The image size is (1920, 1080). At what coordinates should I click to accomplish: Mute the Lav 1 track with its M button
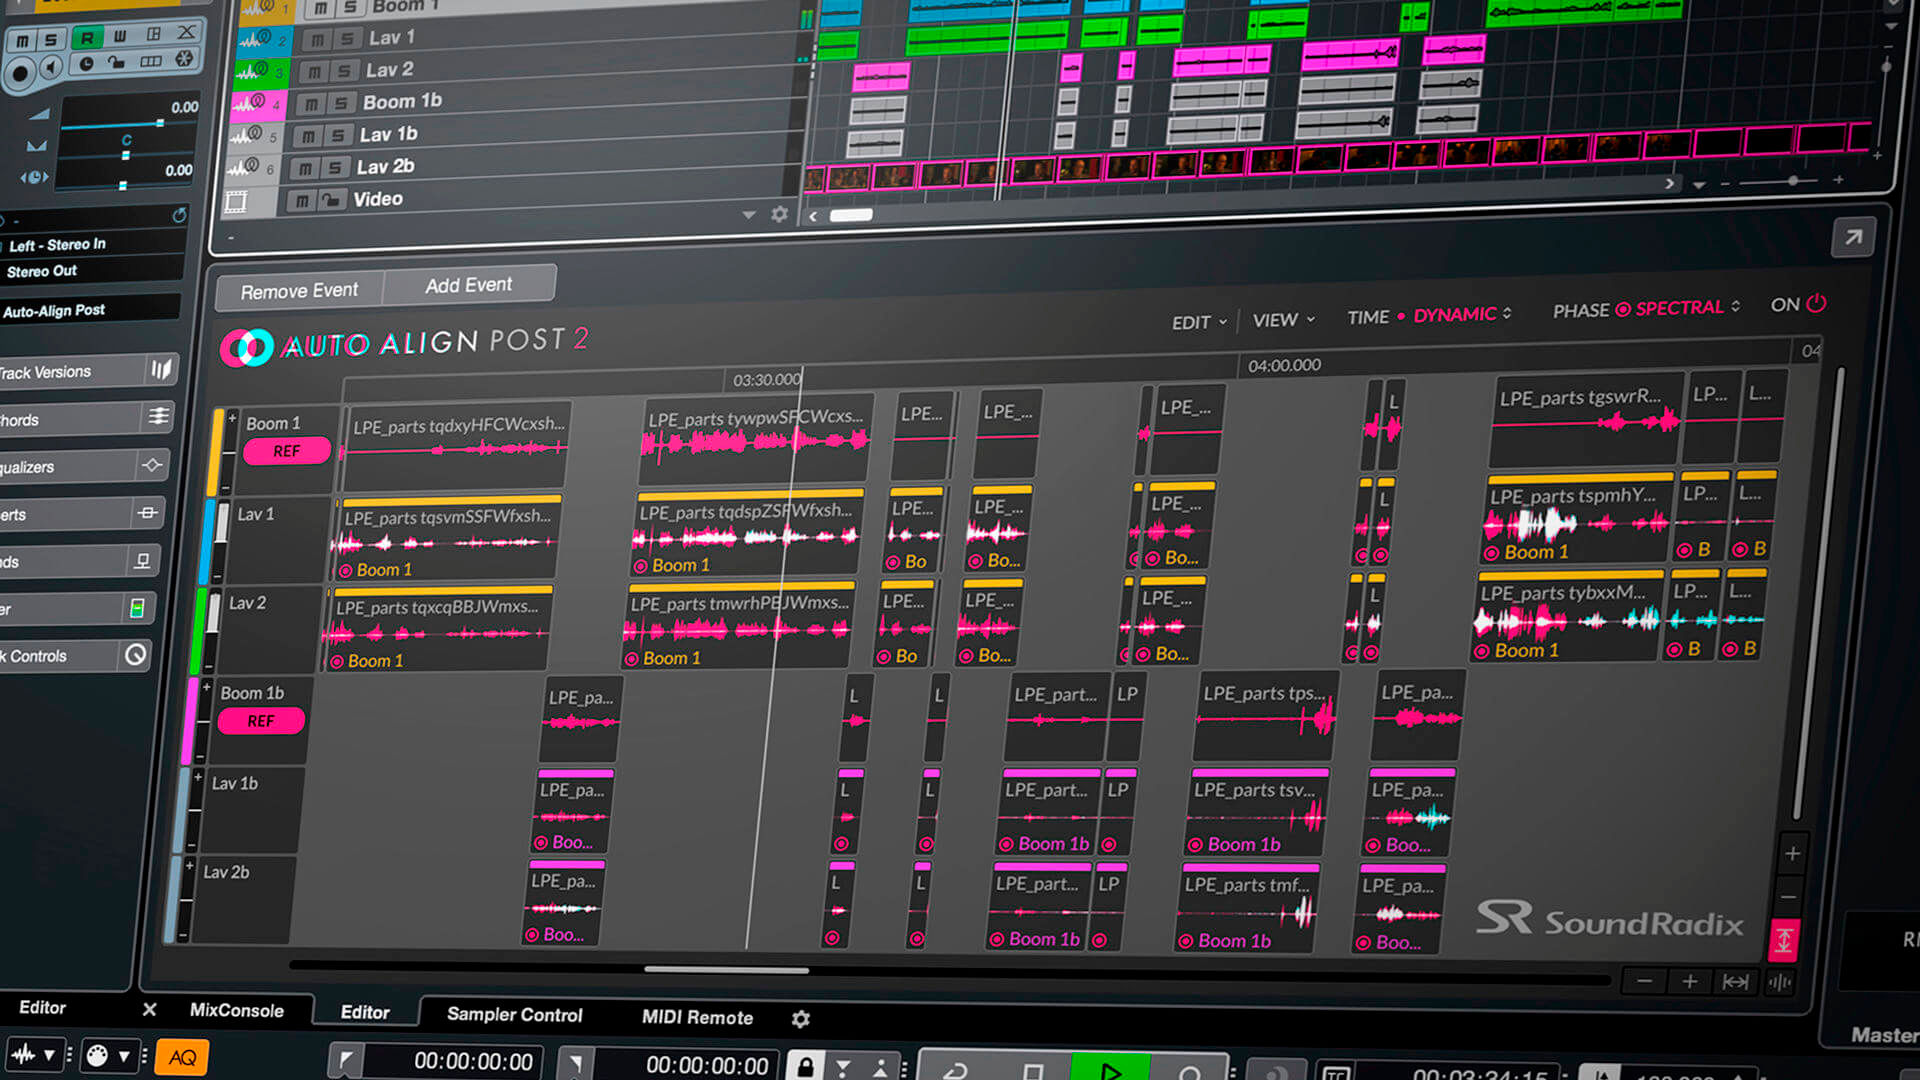[316, 37]
